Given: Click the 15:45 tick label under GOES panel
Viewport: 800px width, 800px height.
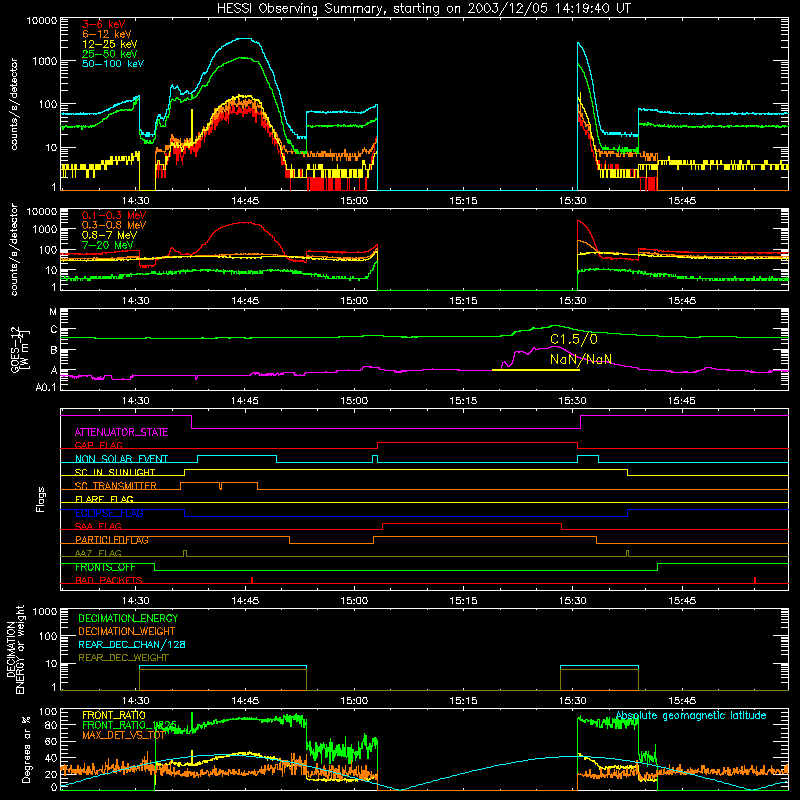Looking at the screenshot, I should [x=682, y=401].
